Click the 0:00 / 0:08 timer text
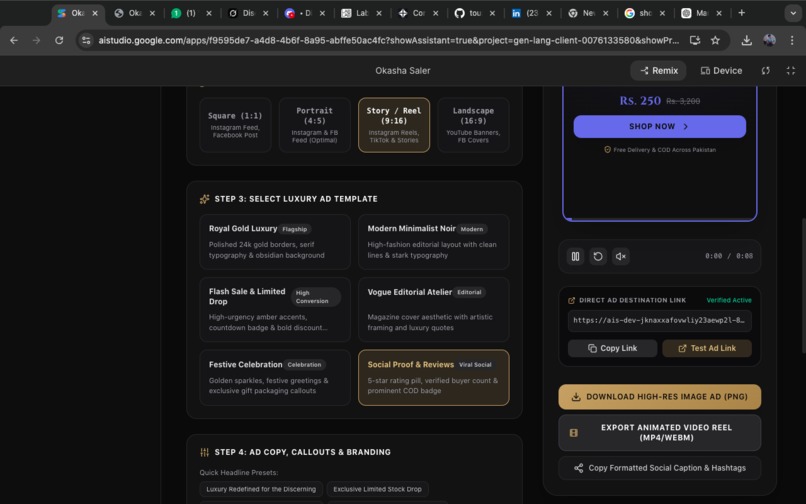Screen dimensions: 806x504 tap(728, 256)
